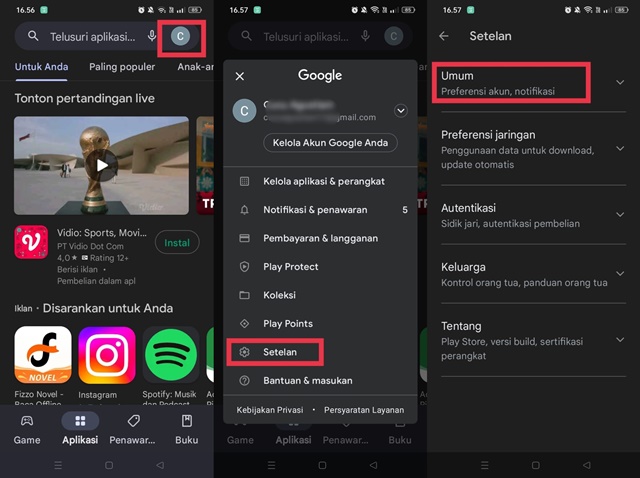Tap Penawaran in first screen bottom navigation
This screenshot has height=478, width=640.
click(132, 429)
